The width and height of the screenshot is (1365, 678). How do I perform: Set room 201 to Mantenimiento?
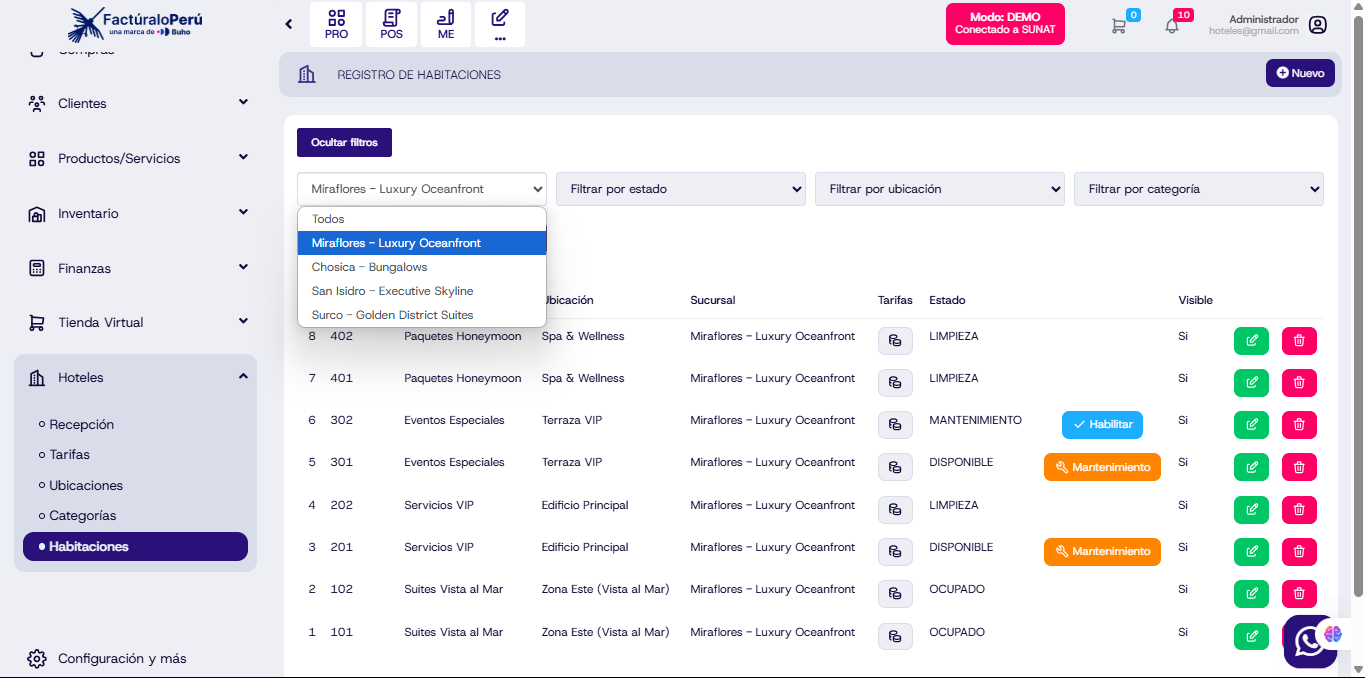pos(1101,552)
